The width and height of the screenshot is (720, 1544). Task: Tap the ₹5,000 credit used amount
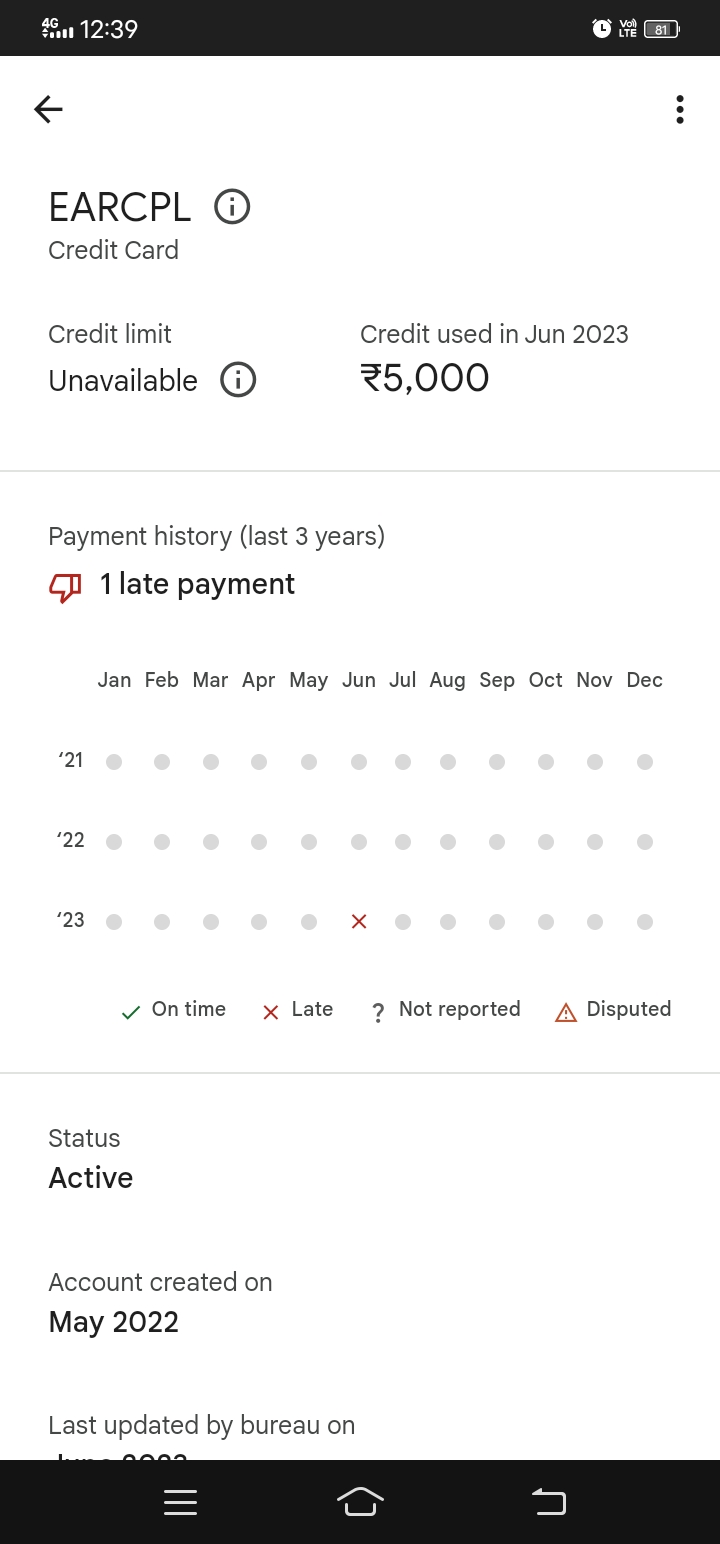(x=425, y=378)
